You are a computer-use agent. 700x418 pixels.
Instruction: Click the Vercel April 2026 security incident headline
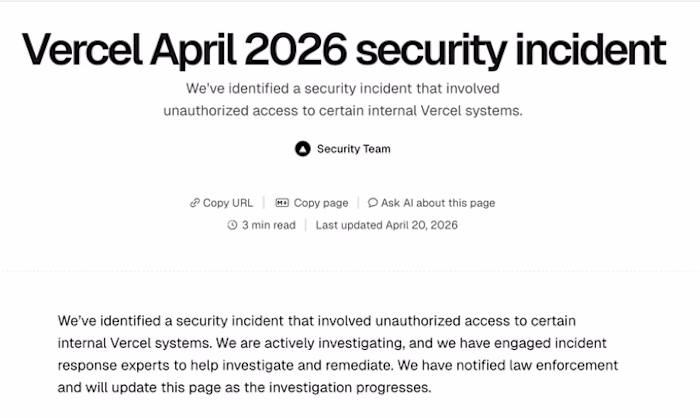(343, 48)
